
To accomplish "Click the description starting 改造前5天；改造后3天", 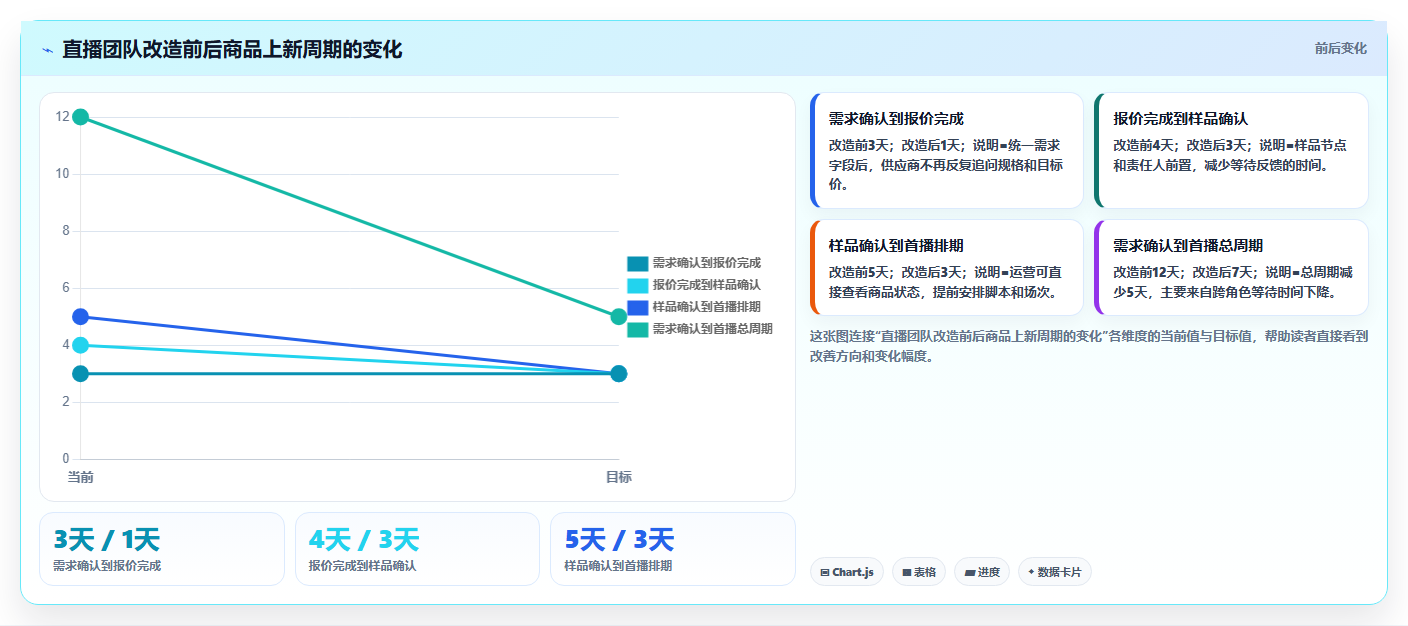I will (x=946, y=282).
